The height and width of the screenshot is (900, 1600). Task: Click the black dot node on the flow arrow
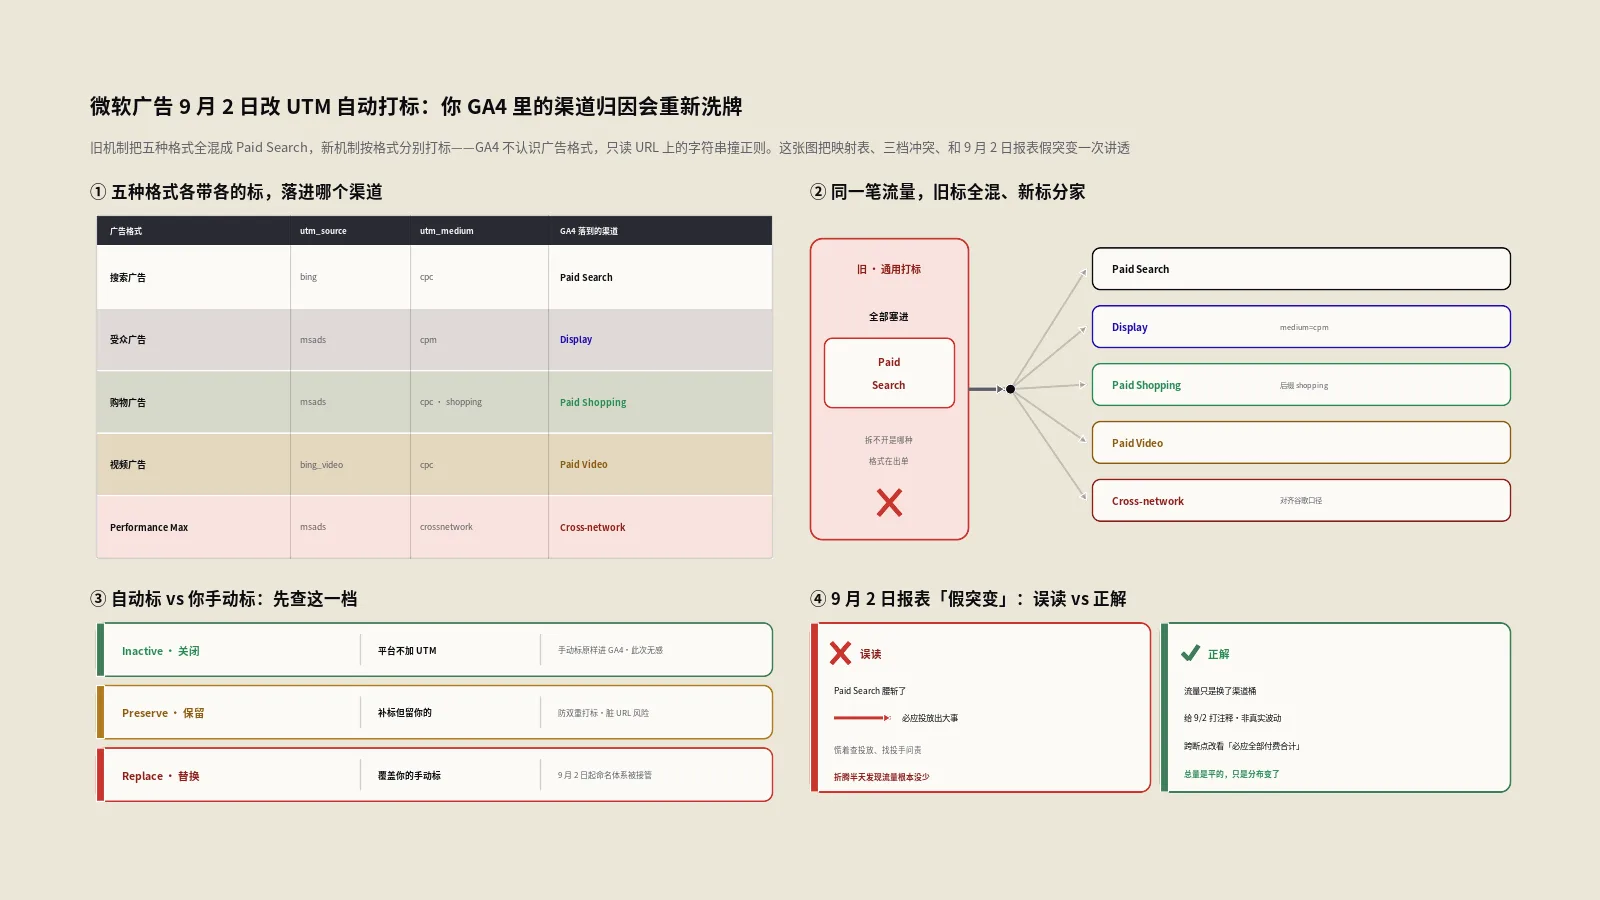coord(1010,389)
